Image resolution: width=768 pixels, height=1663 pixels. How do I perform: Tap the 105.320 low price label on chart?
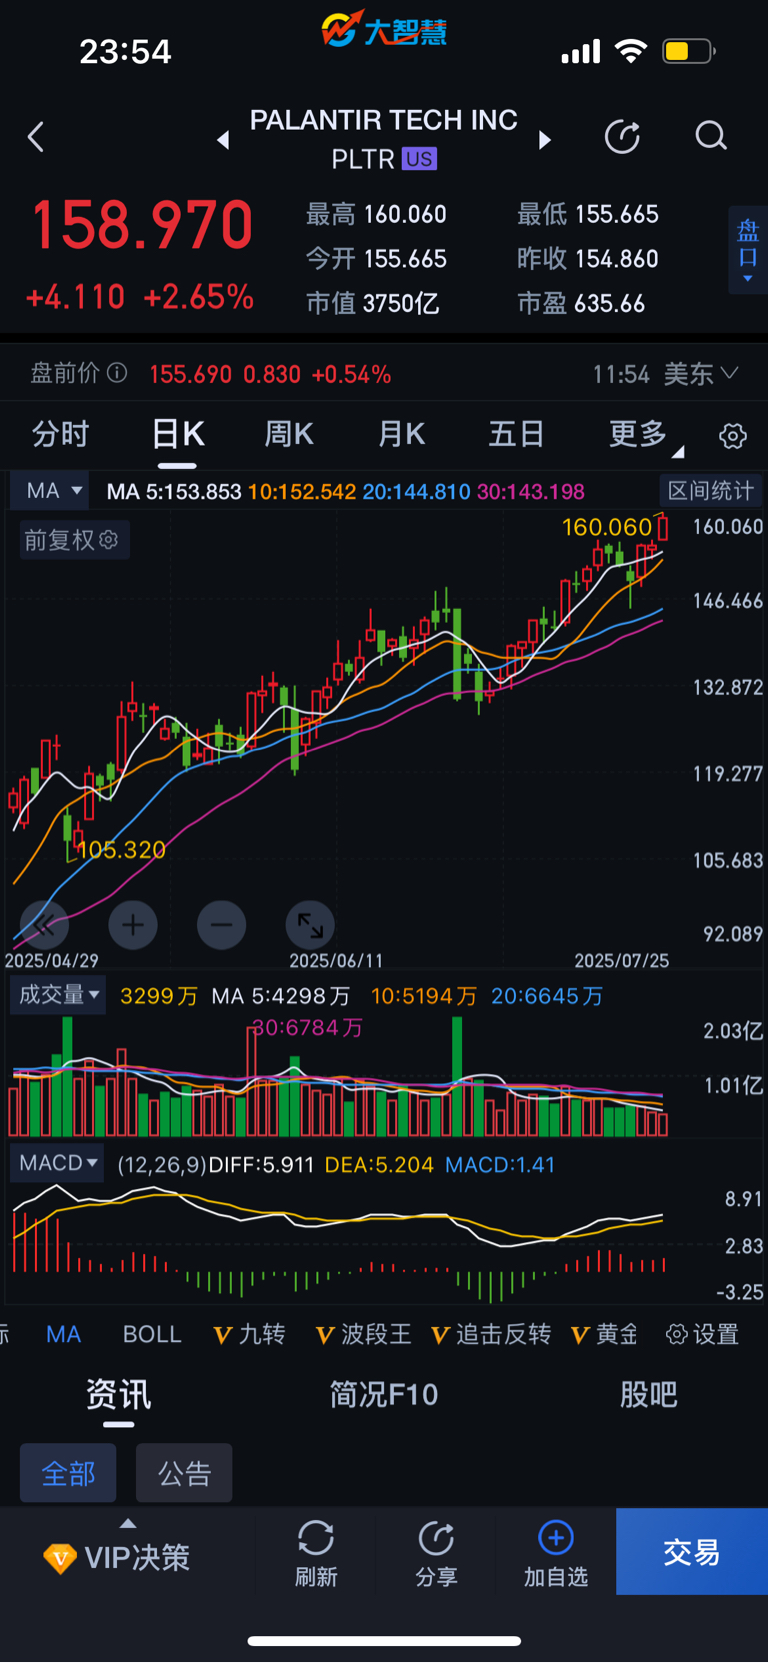click(121, 850)
